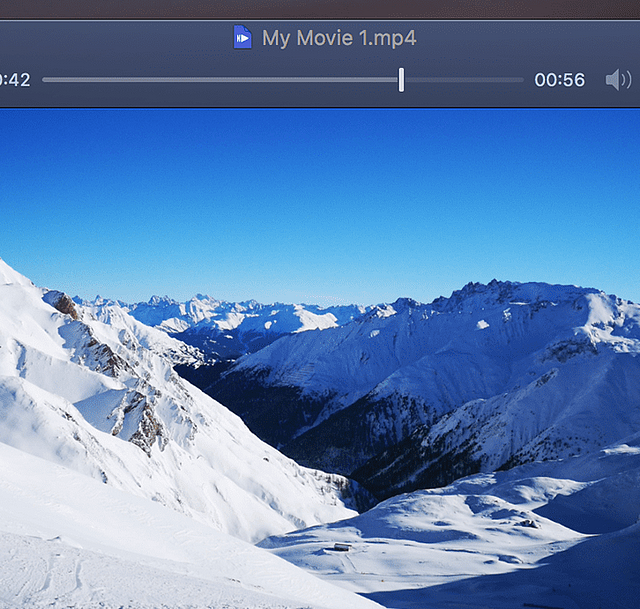Click the playhead handle on the scrubber
The width and height of the screenshot is (640, 609).
point(401,80)
